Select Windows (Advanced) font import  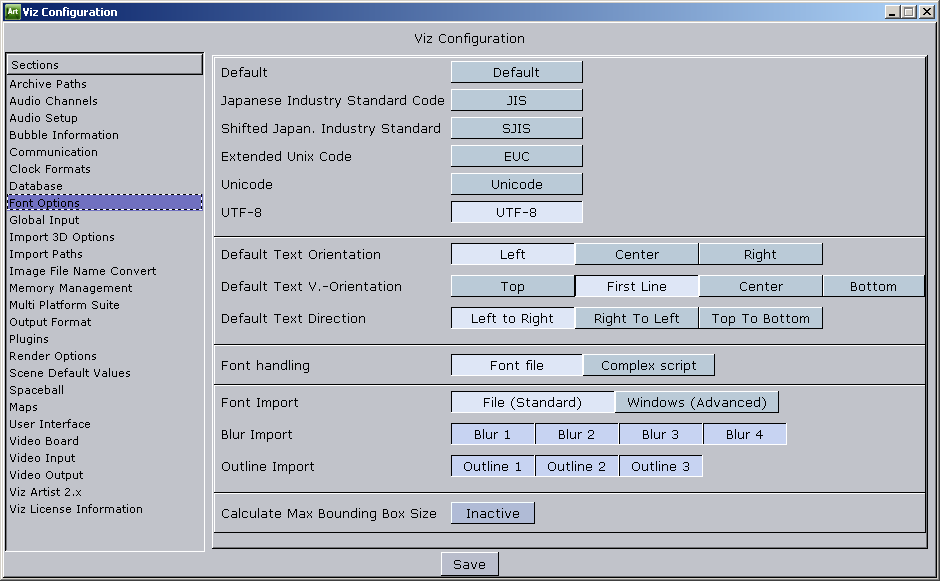(x=696, y=402)
